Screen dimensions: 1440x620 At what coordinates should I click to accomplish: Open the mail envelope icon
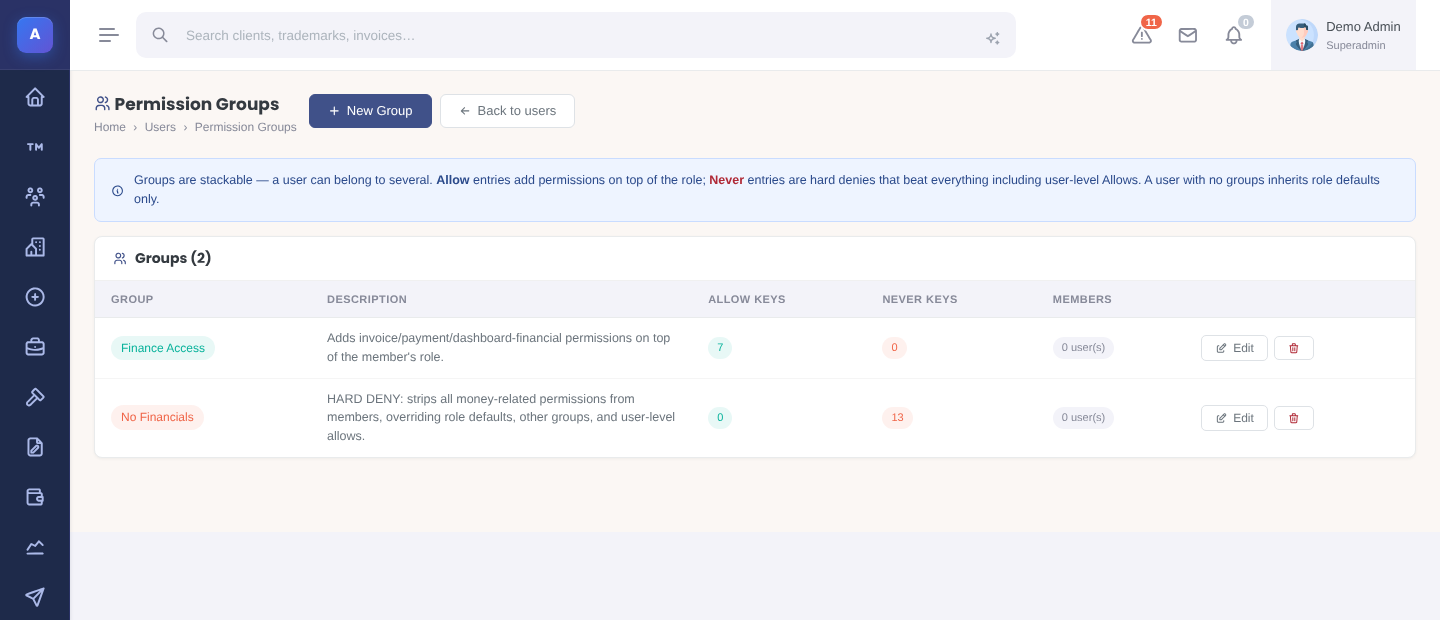coord(1188,35)
